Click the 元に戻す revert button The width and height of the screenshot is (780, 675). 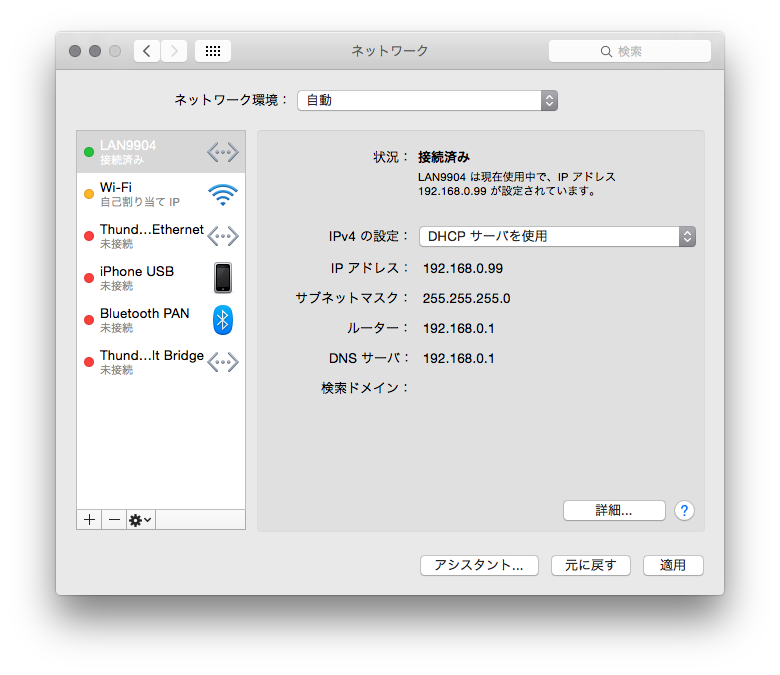590,566
